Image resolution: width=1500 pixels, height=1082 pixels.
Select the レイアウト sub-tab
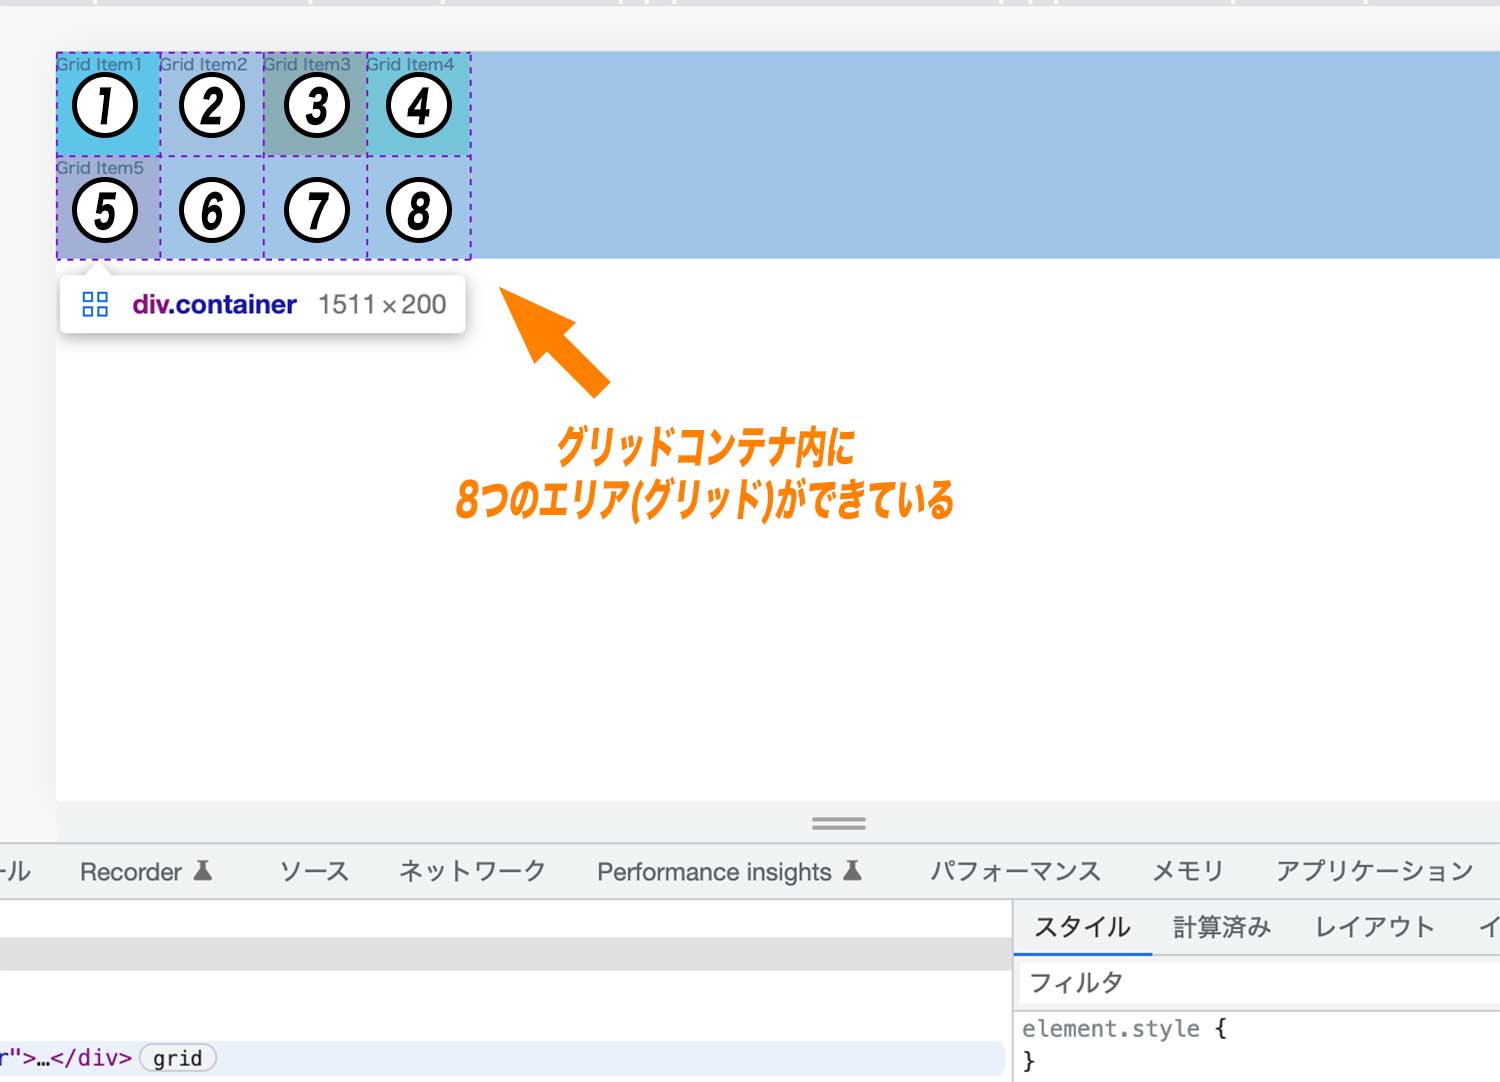click(1374, 927)
